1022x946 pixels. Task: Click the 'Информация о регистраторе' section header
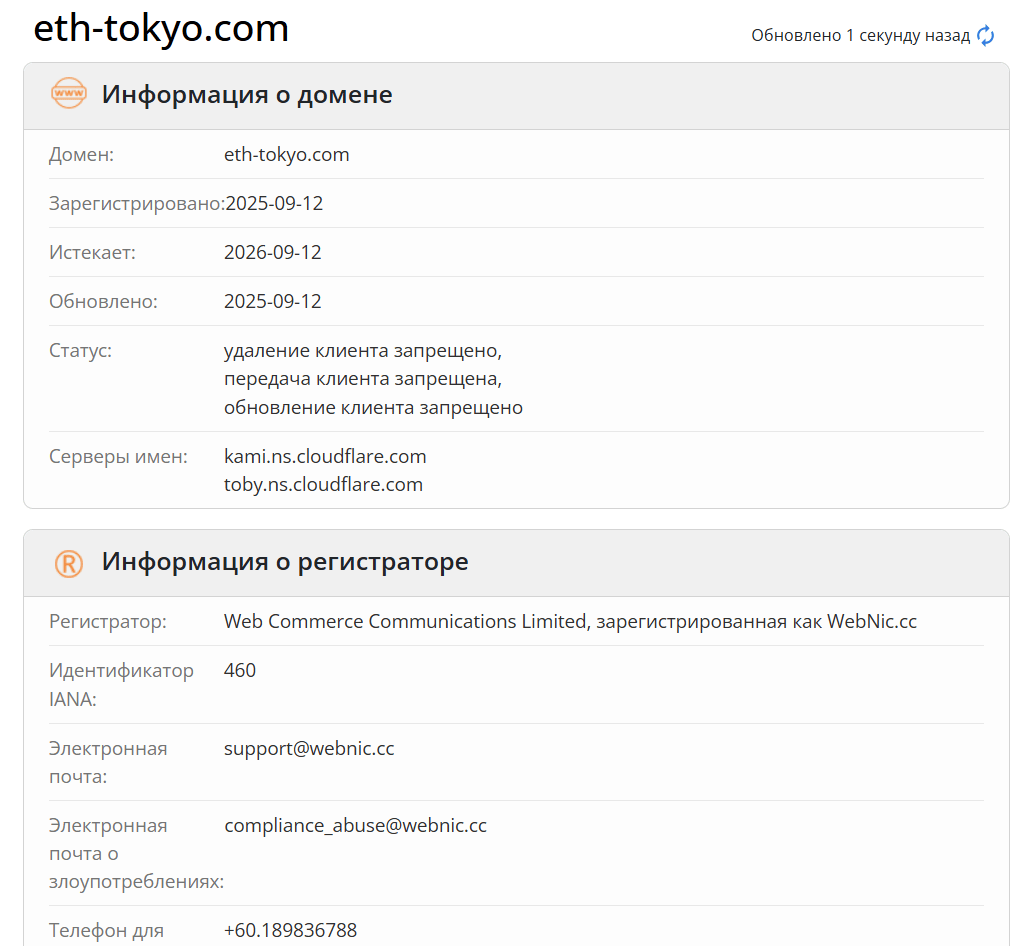tap(285, 562)
